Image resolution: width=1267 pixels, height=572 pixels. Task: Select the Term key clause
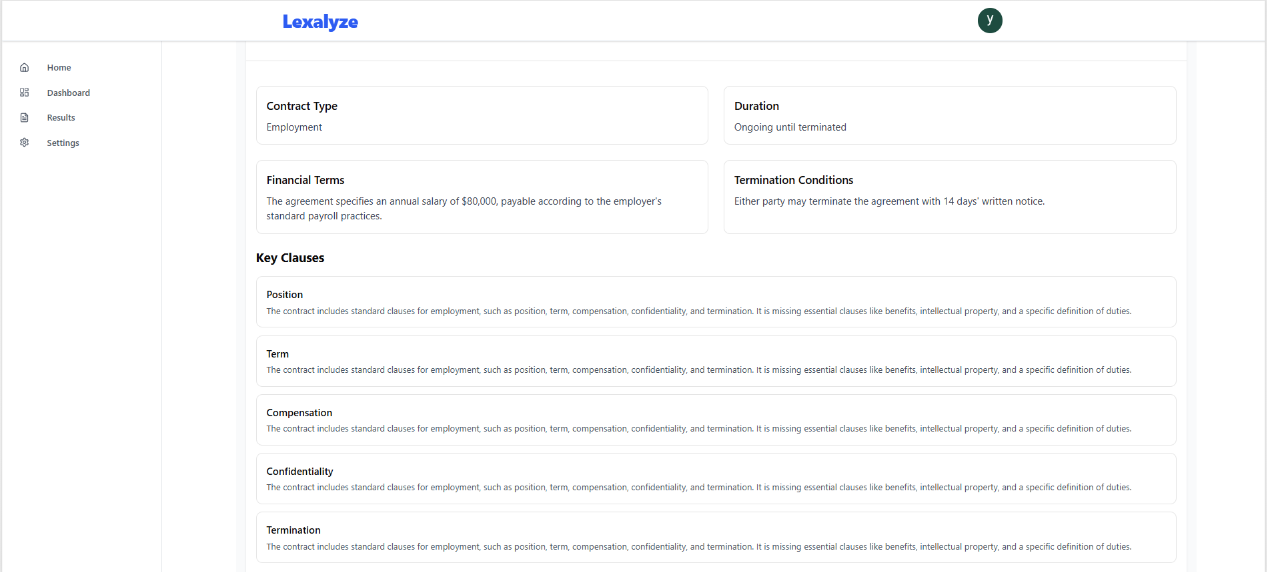tap(715, 361)
